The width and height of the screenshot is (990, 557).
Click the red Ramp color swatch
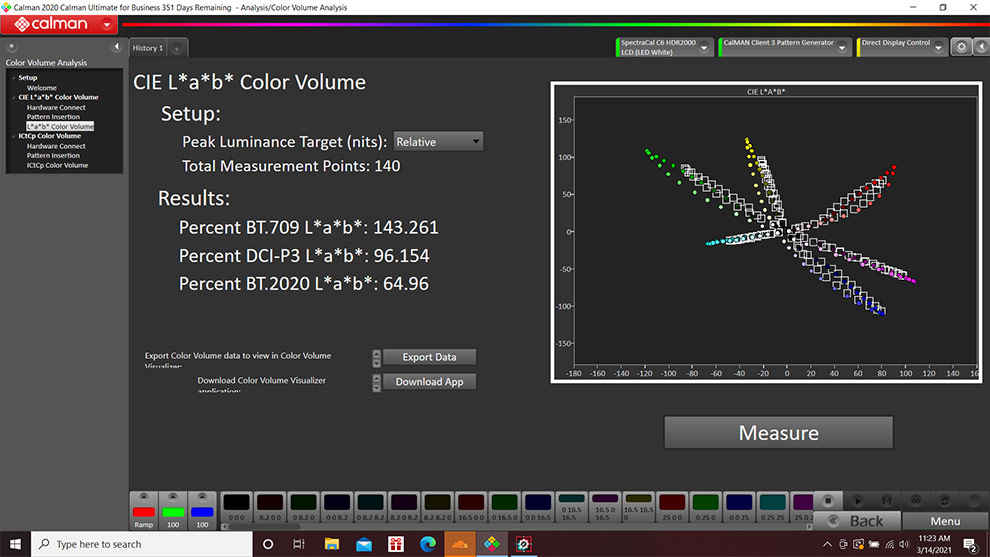pyautogui.click(x=144, y=511)
